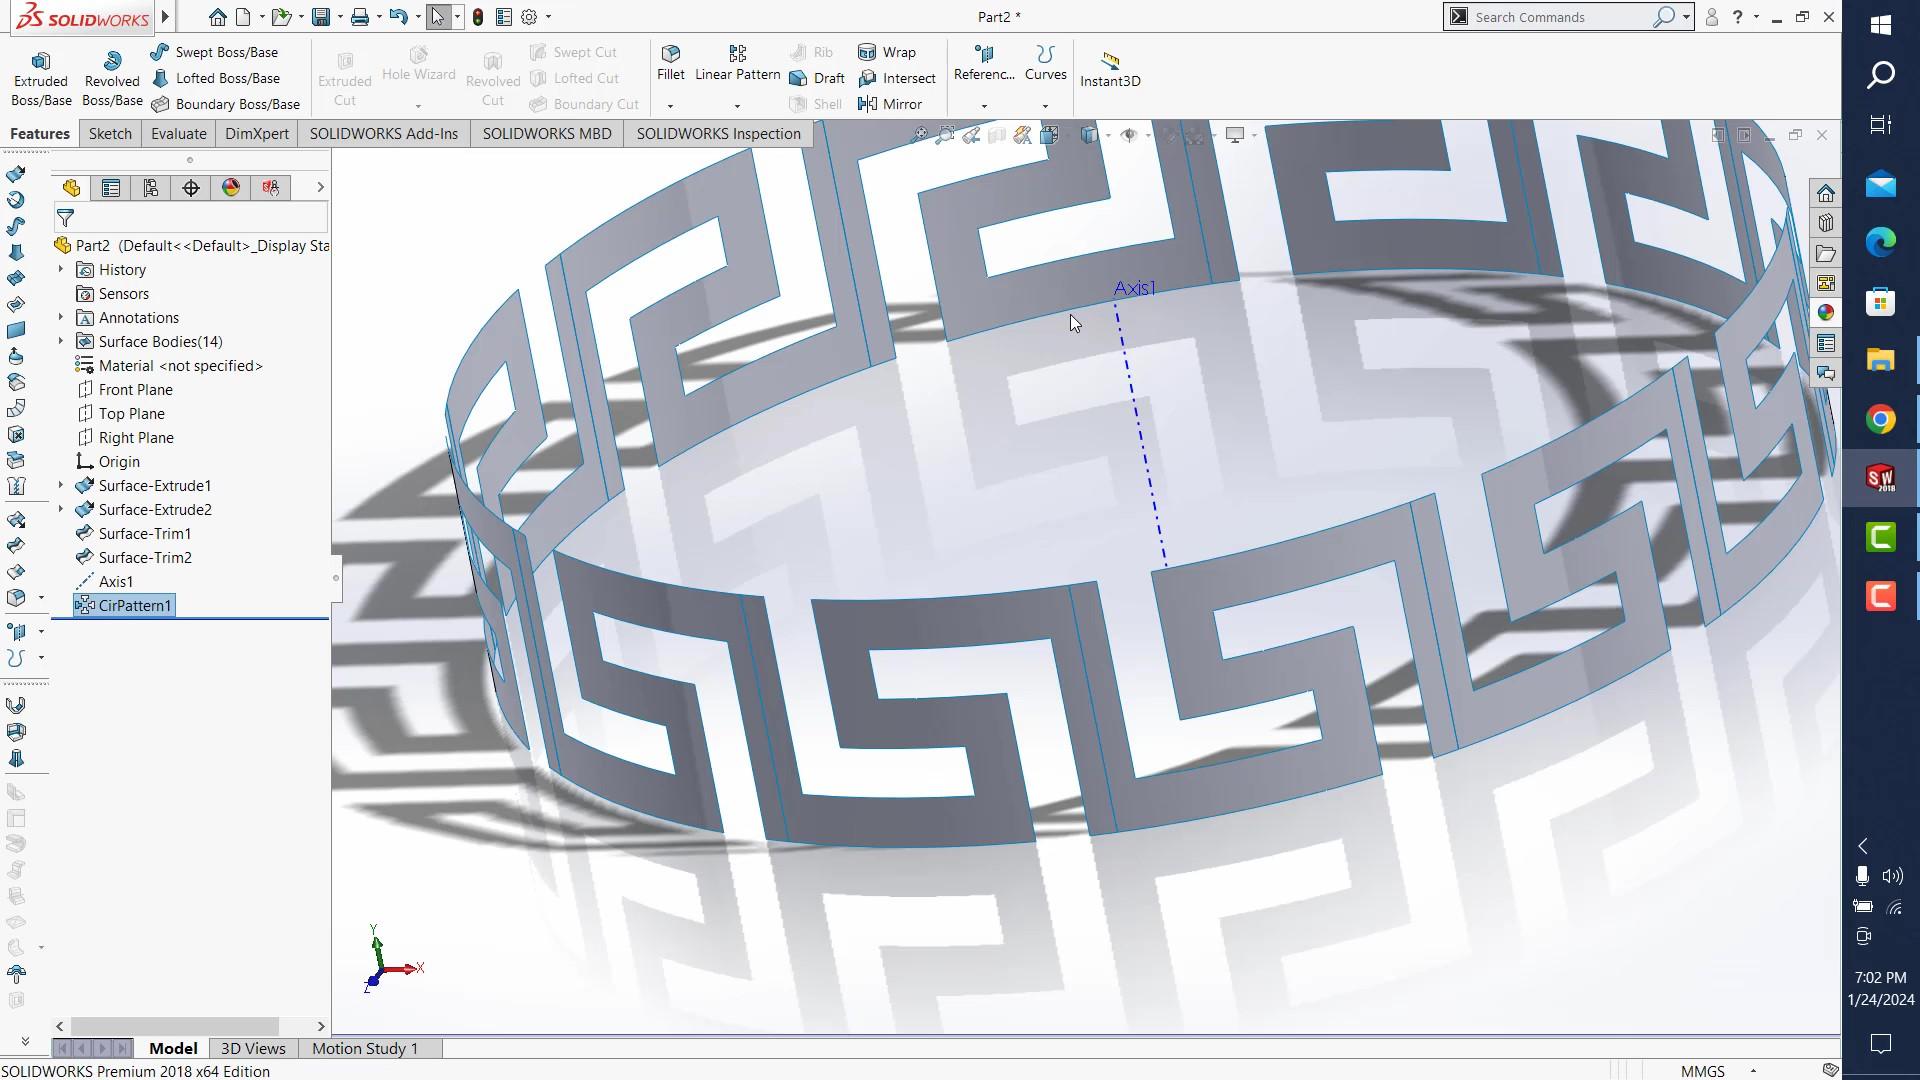The height and width of the screenshot is (1080, 1920).
Task: Open Linear Pattern dropdown arrow
Action: pos(737,106)
